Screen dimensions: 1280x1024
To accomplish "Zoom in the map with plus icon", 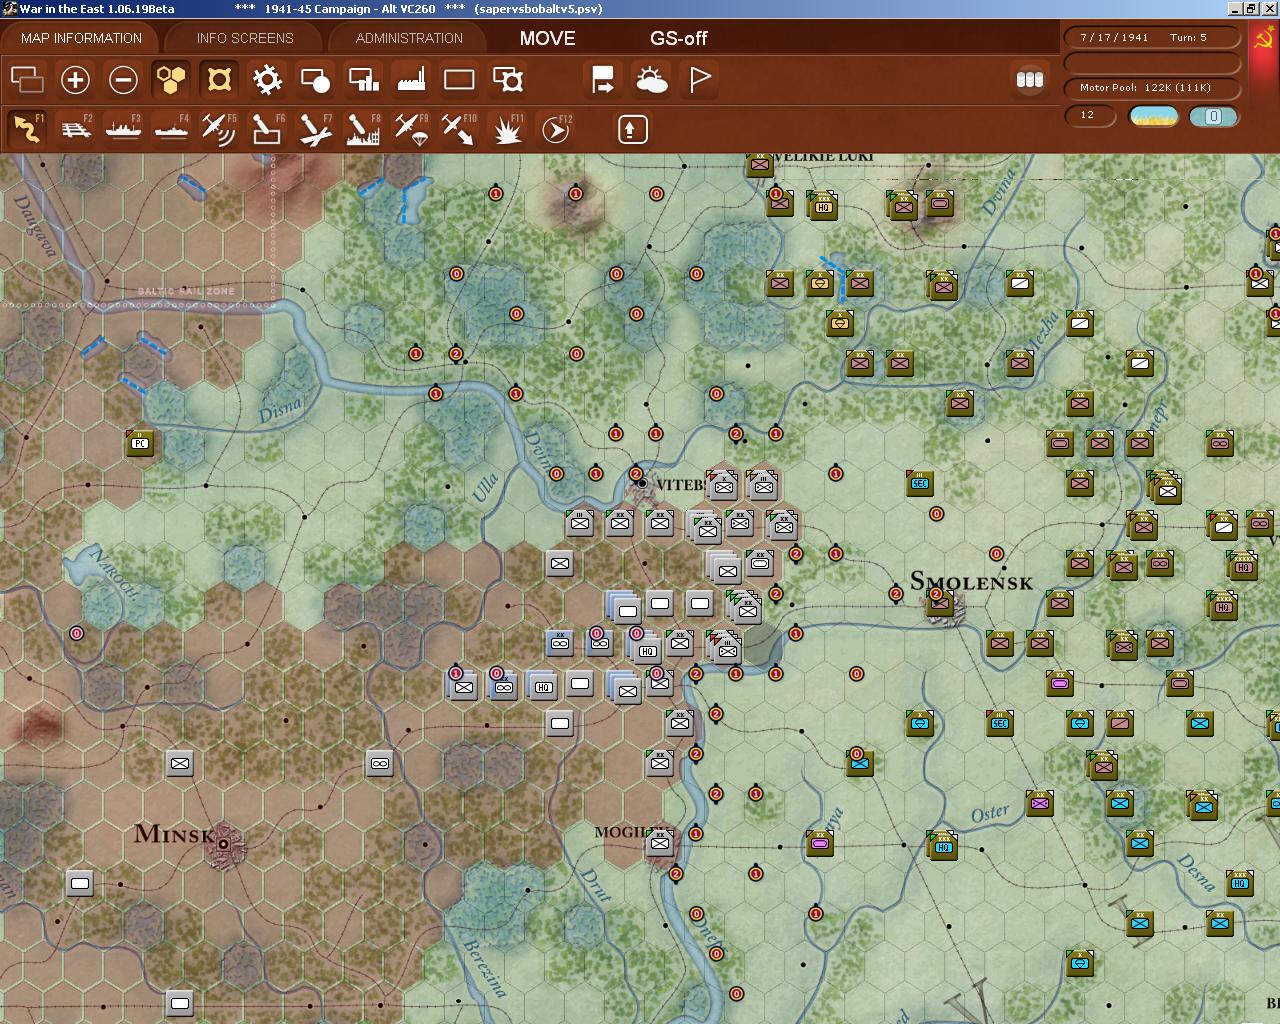I will click(x=75, y=79).
